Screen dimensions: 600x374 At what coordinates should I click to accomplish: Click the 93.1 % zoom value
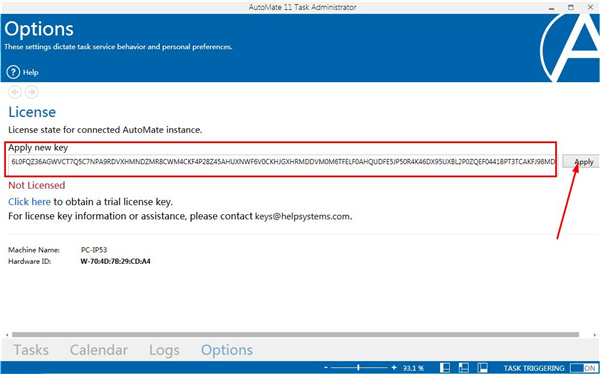413,368
